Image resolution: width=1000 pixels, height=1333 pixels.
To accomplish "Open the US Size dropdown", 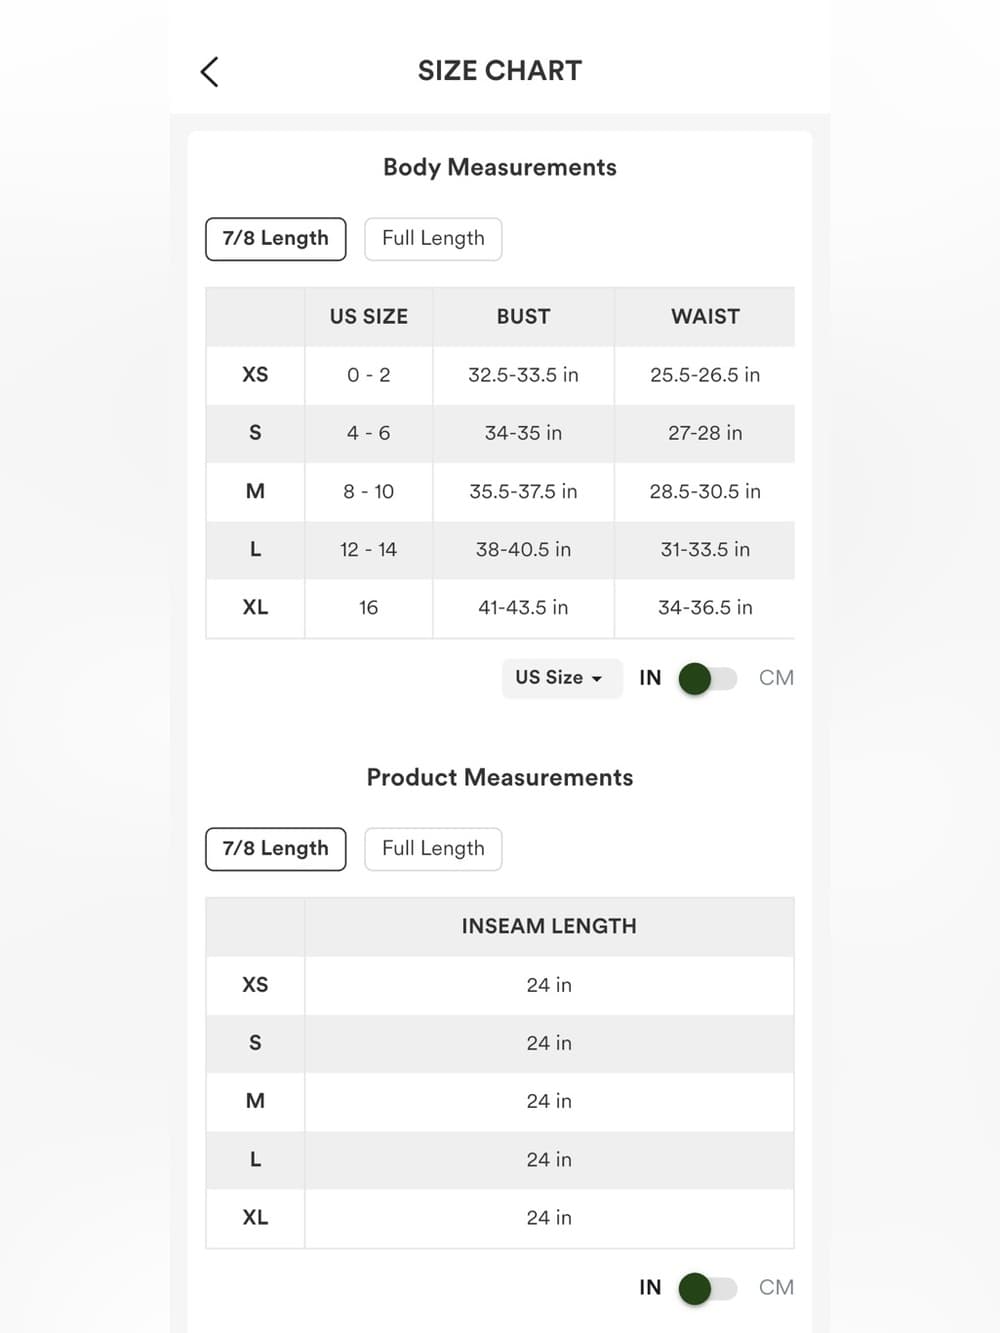I will coord(561,678).
